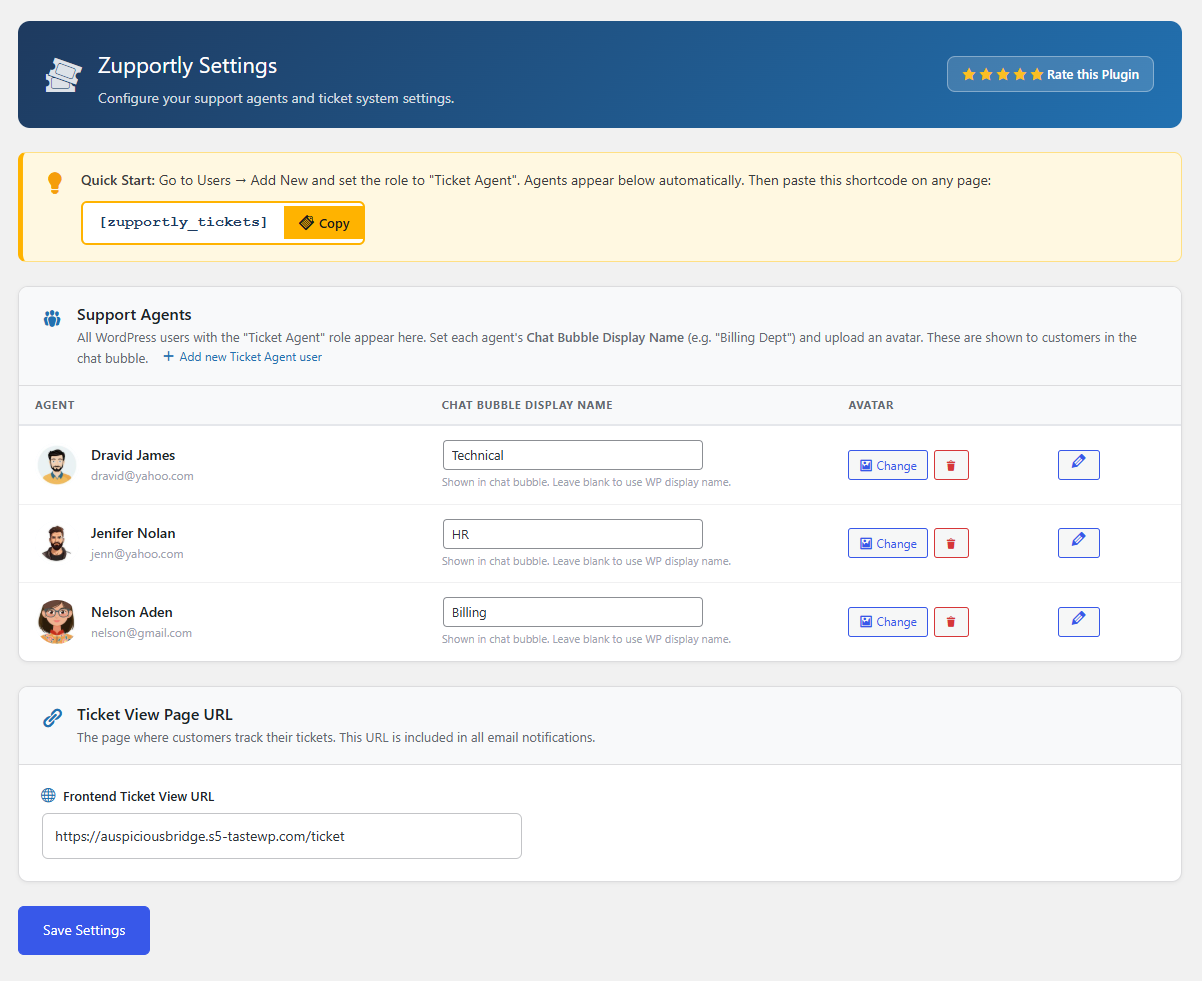Click the globe icon next to Frontend Ticket View URL
The image size is (1202, 981).
[47, 795]
